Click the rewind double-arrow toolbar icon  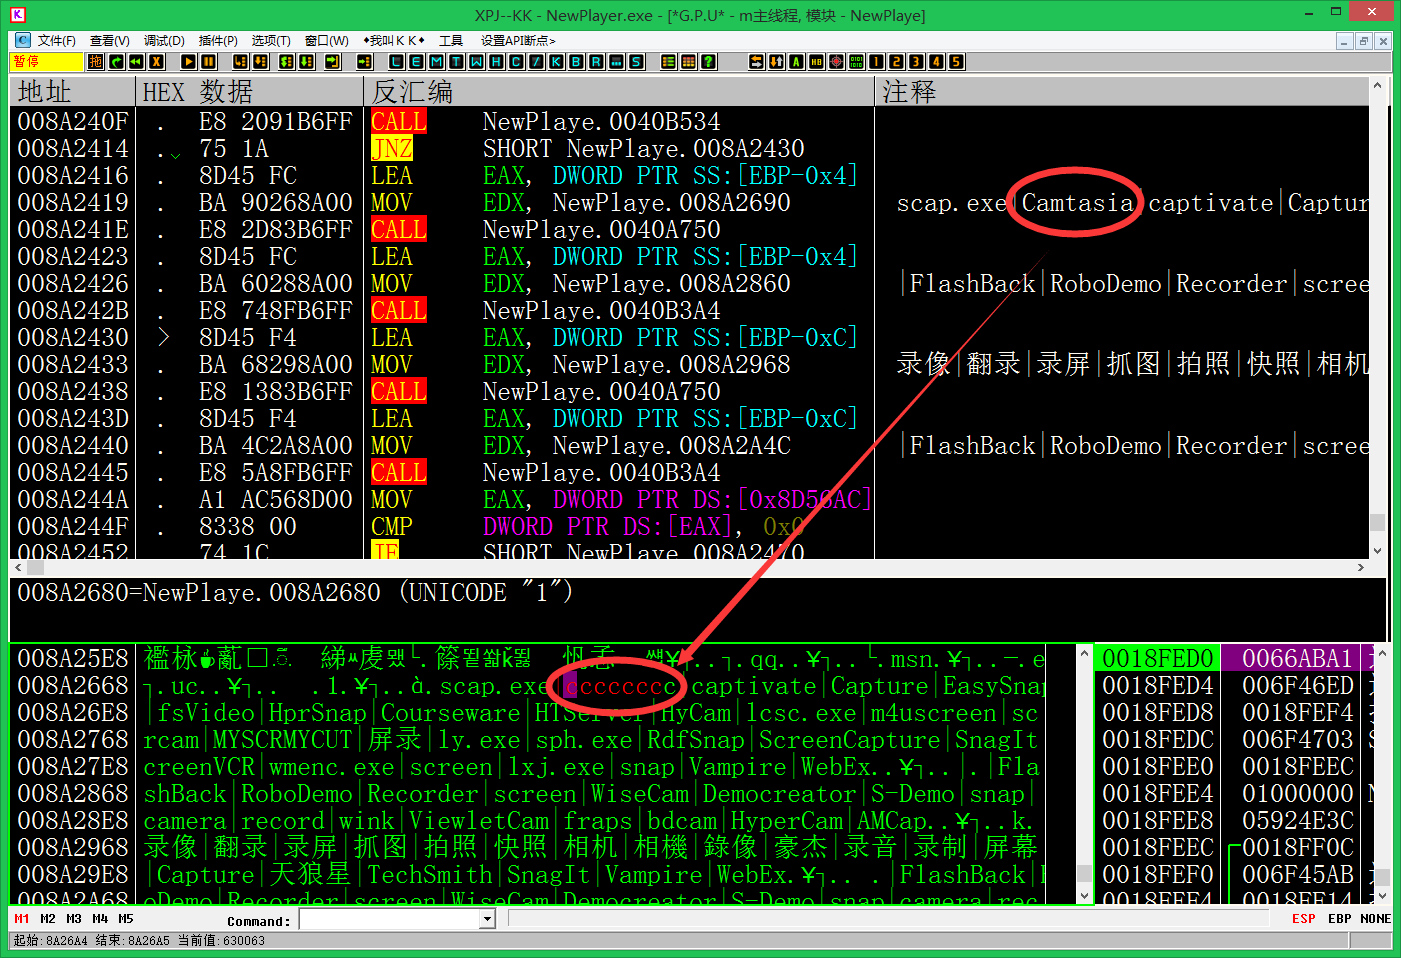tap(136, 62)
